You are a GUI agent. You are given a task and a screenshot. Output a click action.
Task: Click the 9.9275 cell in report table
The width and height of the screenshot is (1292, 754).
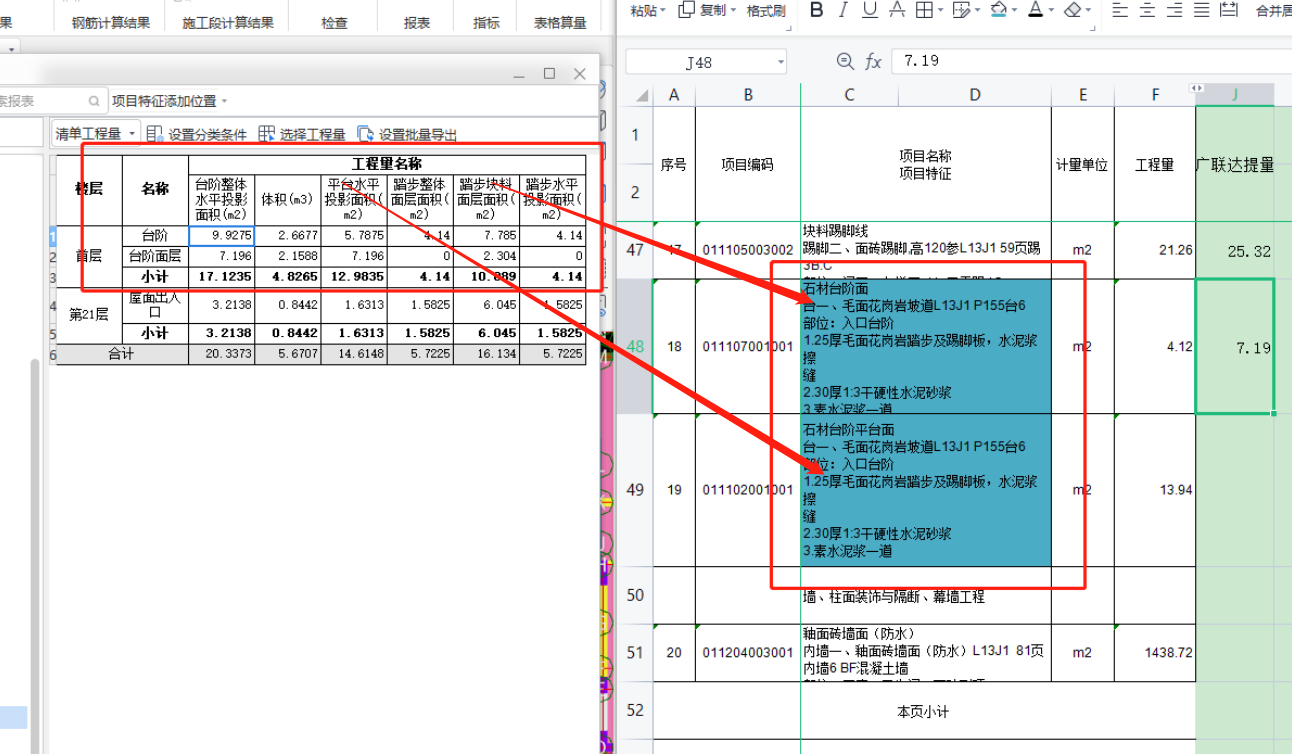[x=221, y=236]
